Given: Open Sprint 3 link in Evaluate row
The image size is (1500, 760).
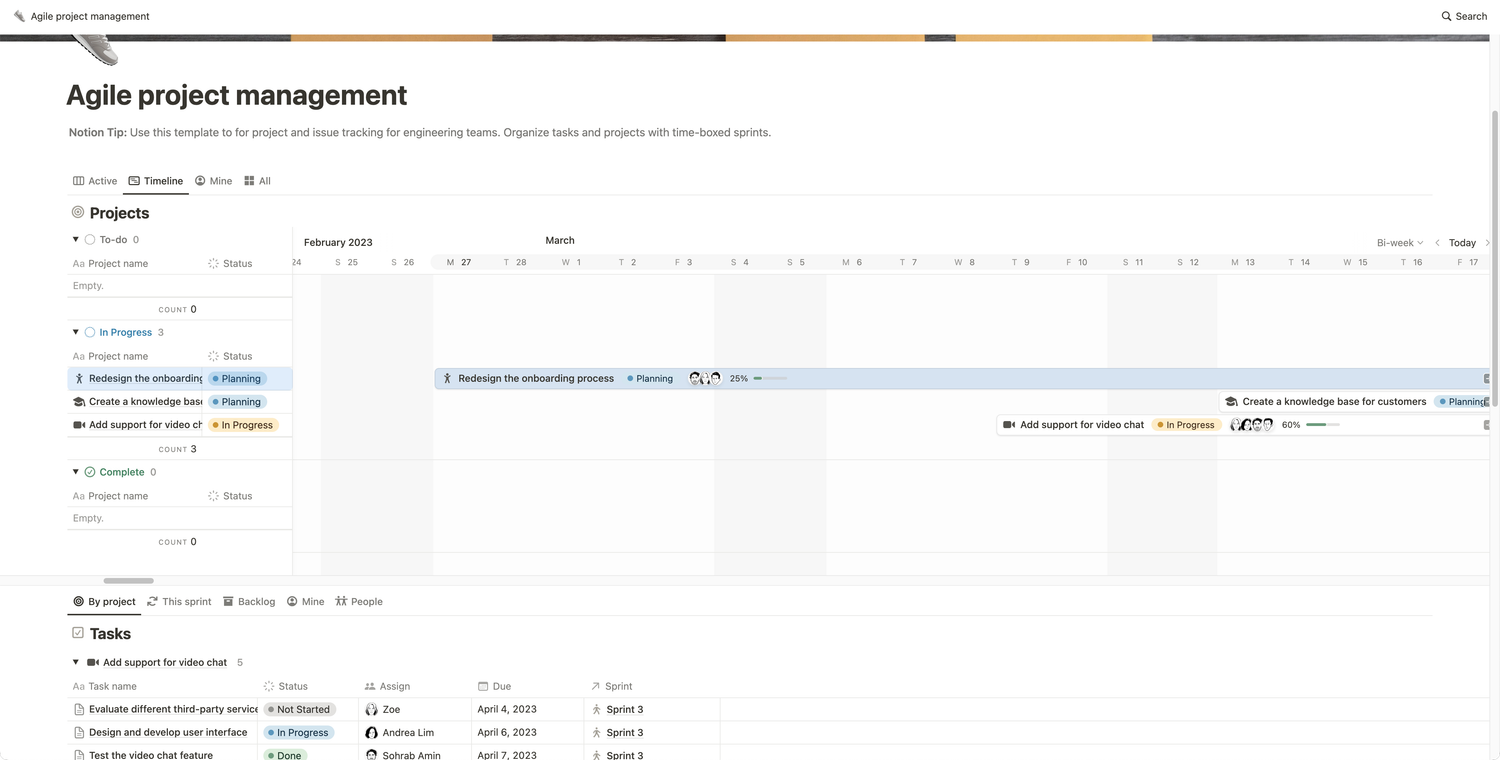Looking at the screenshot, I should point(618,709).
